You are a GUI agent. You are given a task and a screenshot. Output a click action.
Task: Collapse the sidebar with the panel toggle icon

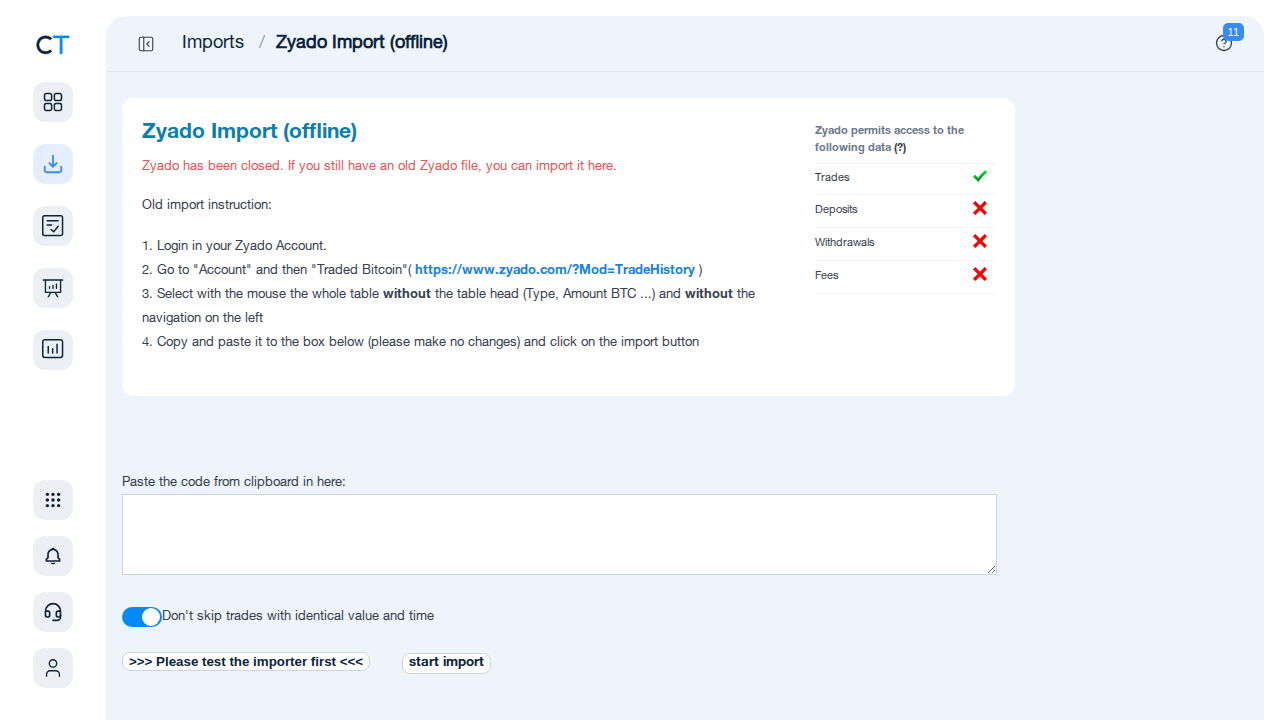(146, 43)
